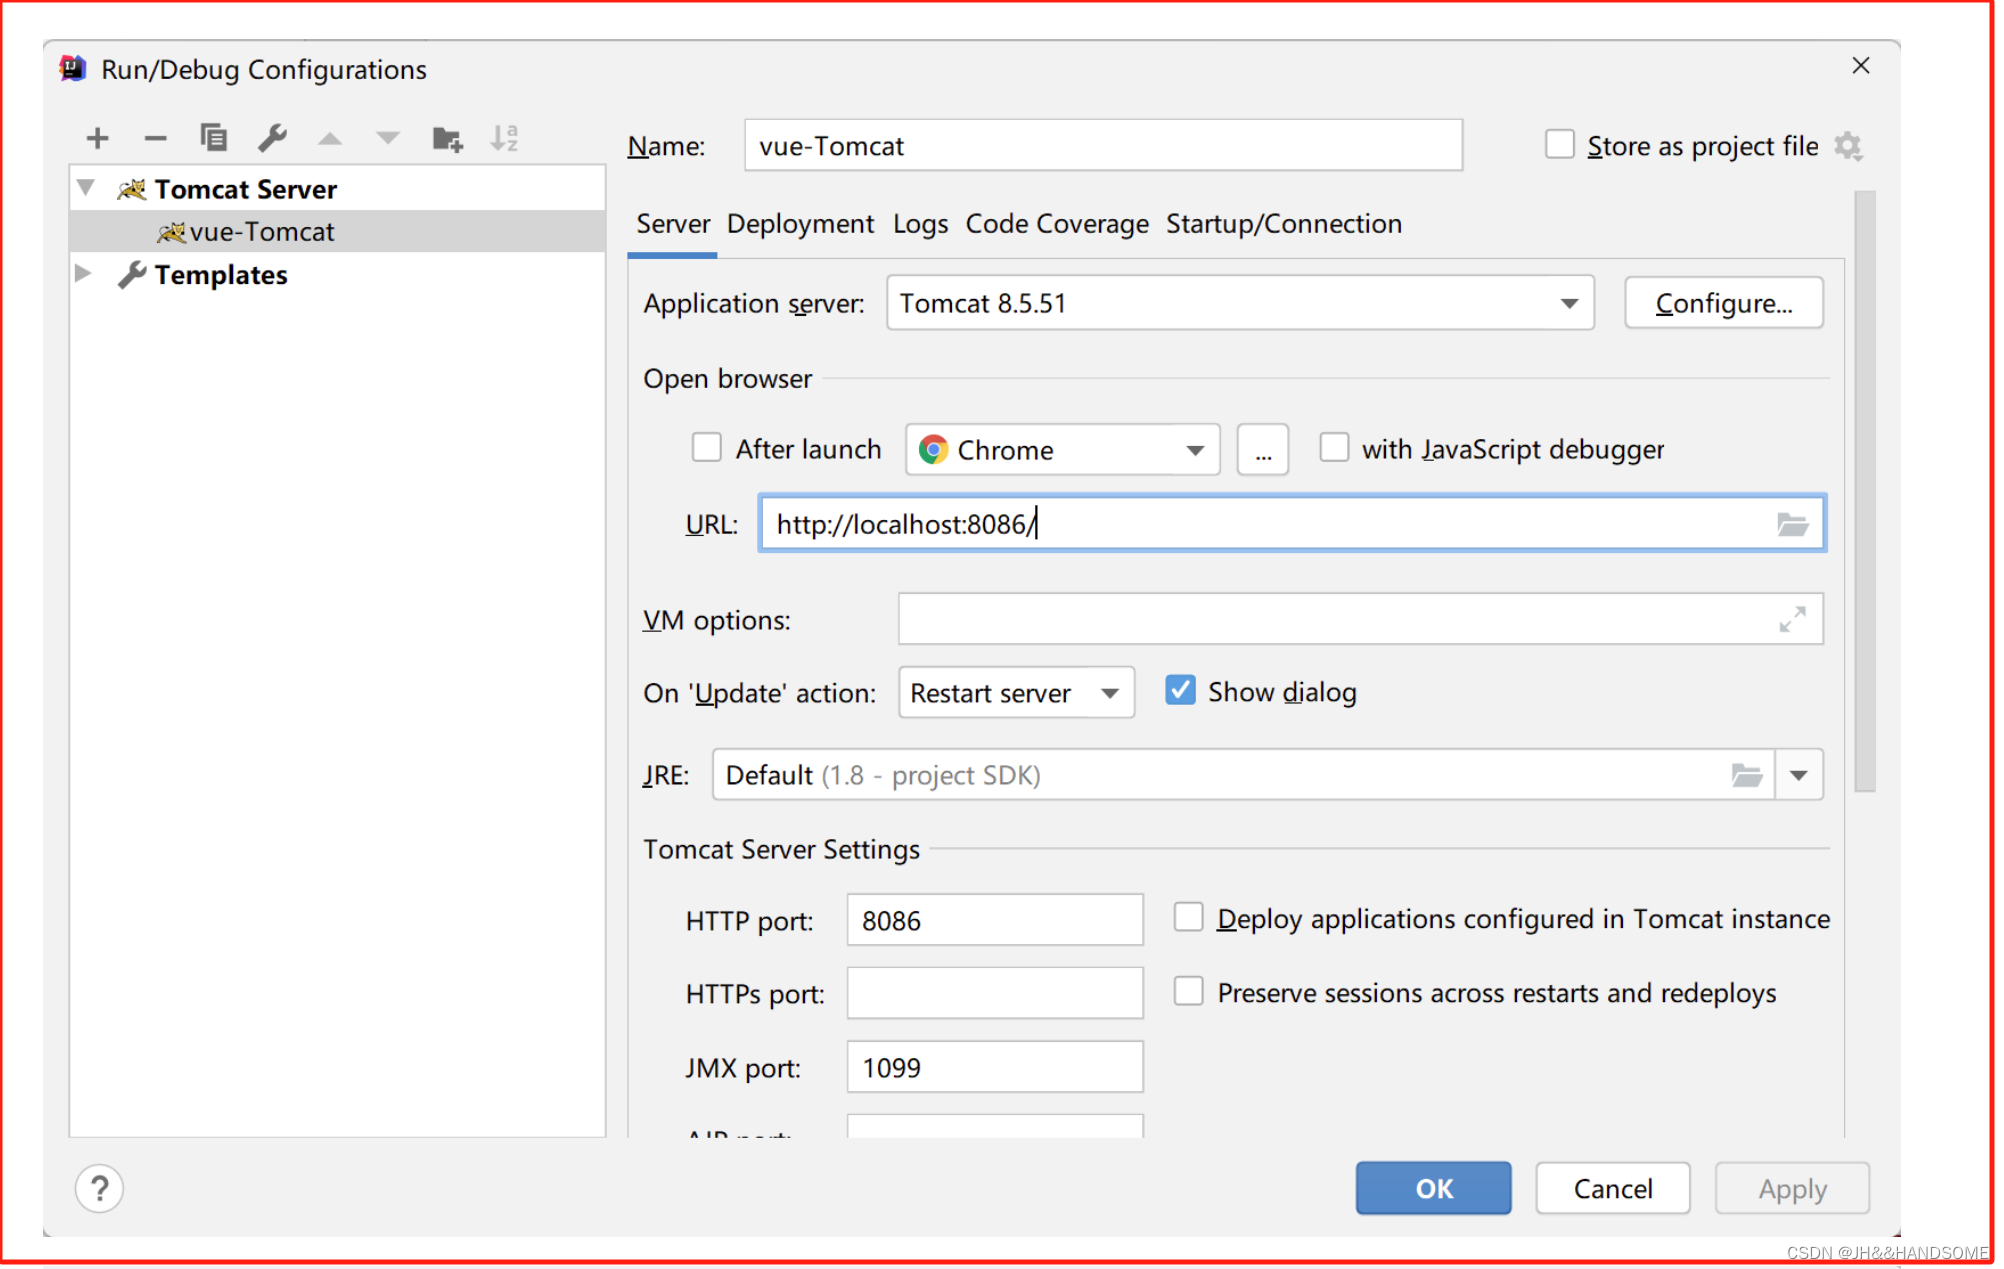The width and height of the screenshot is (2004, 1269).
Task: Click the Open browser section label
Action: pyautogui.click(x=727, y=379)
